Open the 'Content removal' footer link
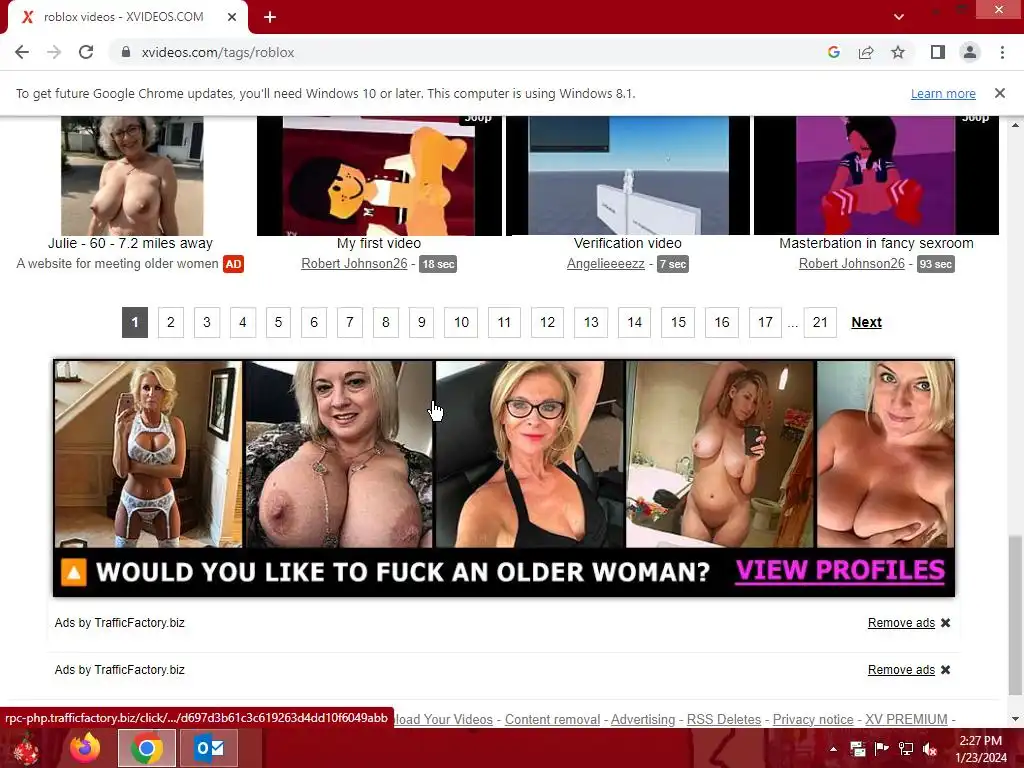This screenshot has width=1024, height=768. [x=552, y=720]
